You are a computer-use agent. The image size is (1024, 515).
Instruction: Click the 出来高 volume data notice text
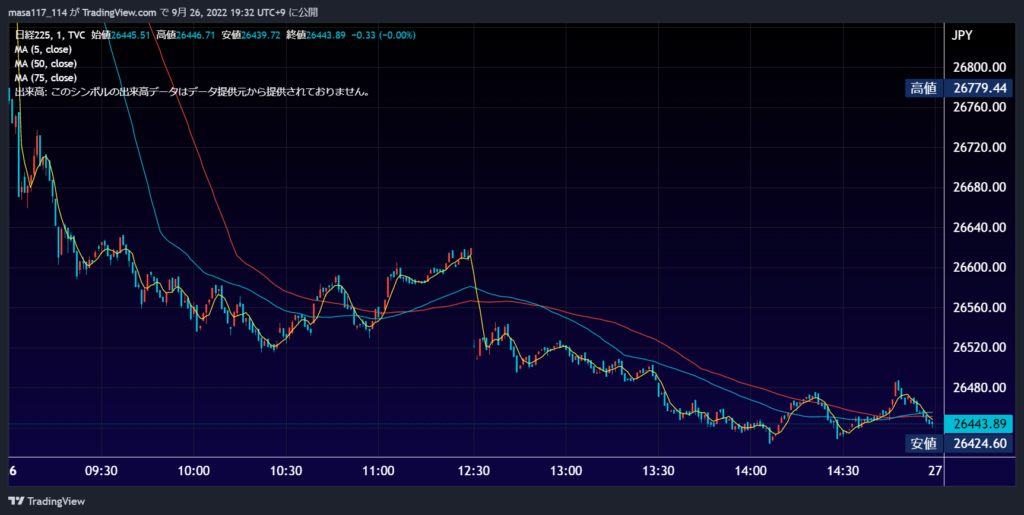click(x=193, y=92)
